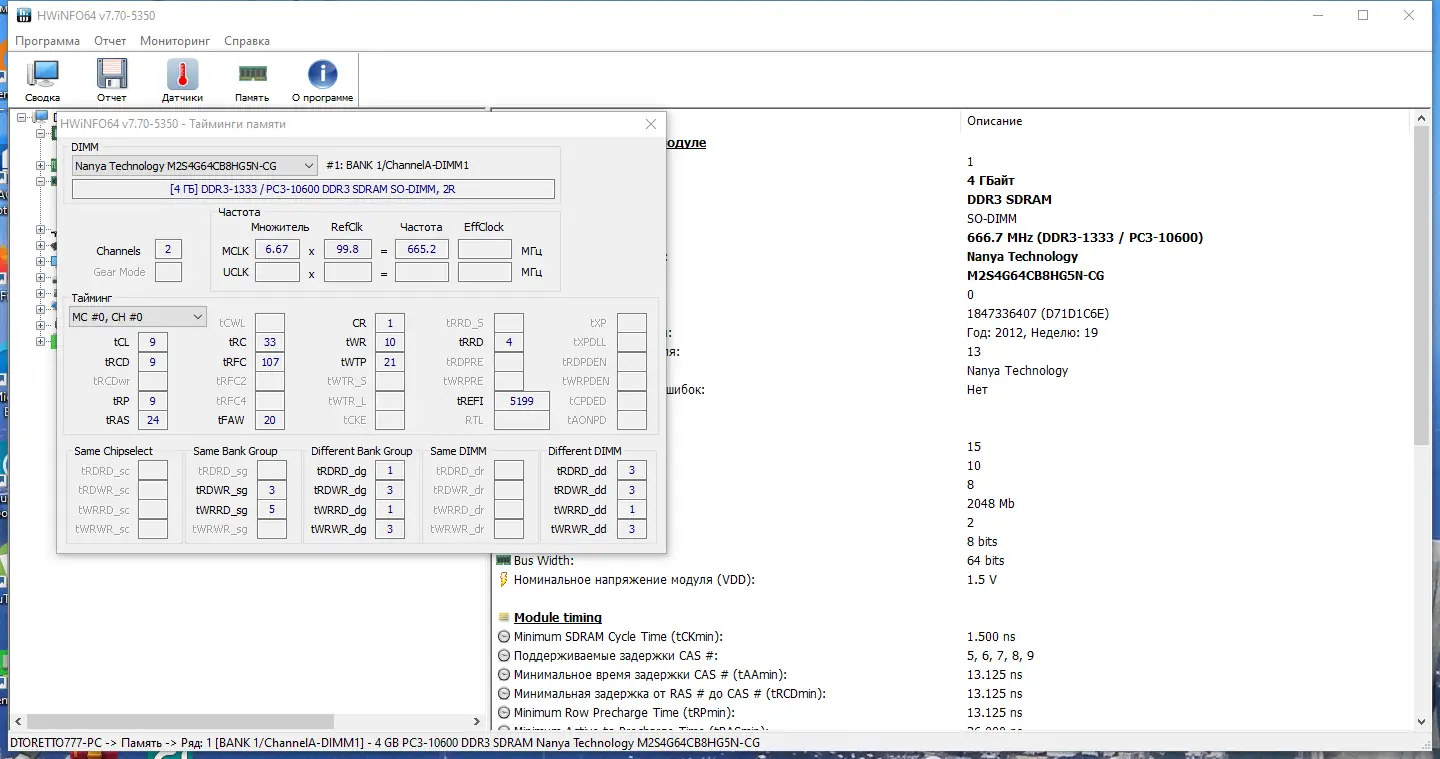
Task: Click scroll-down arrow of details pane scrollbar
Action: point(1422,721)
